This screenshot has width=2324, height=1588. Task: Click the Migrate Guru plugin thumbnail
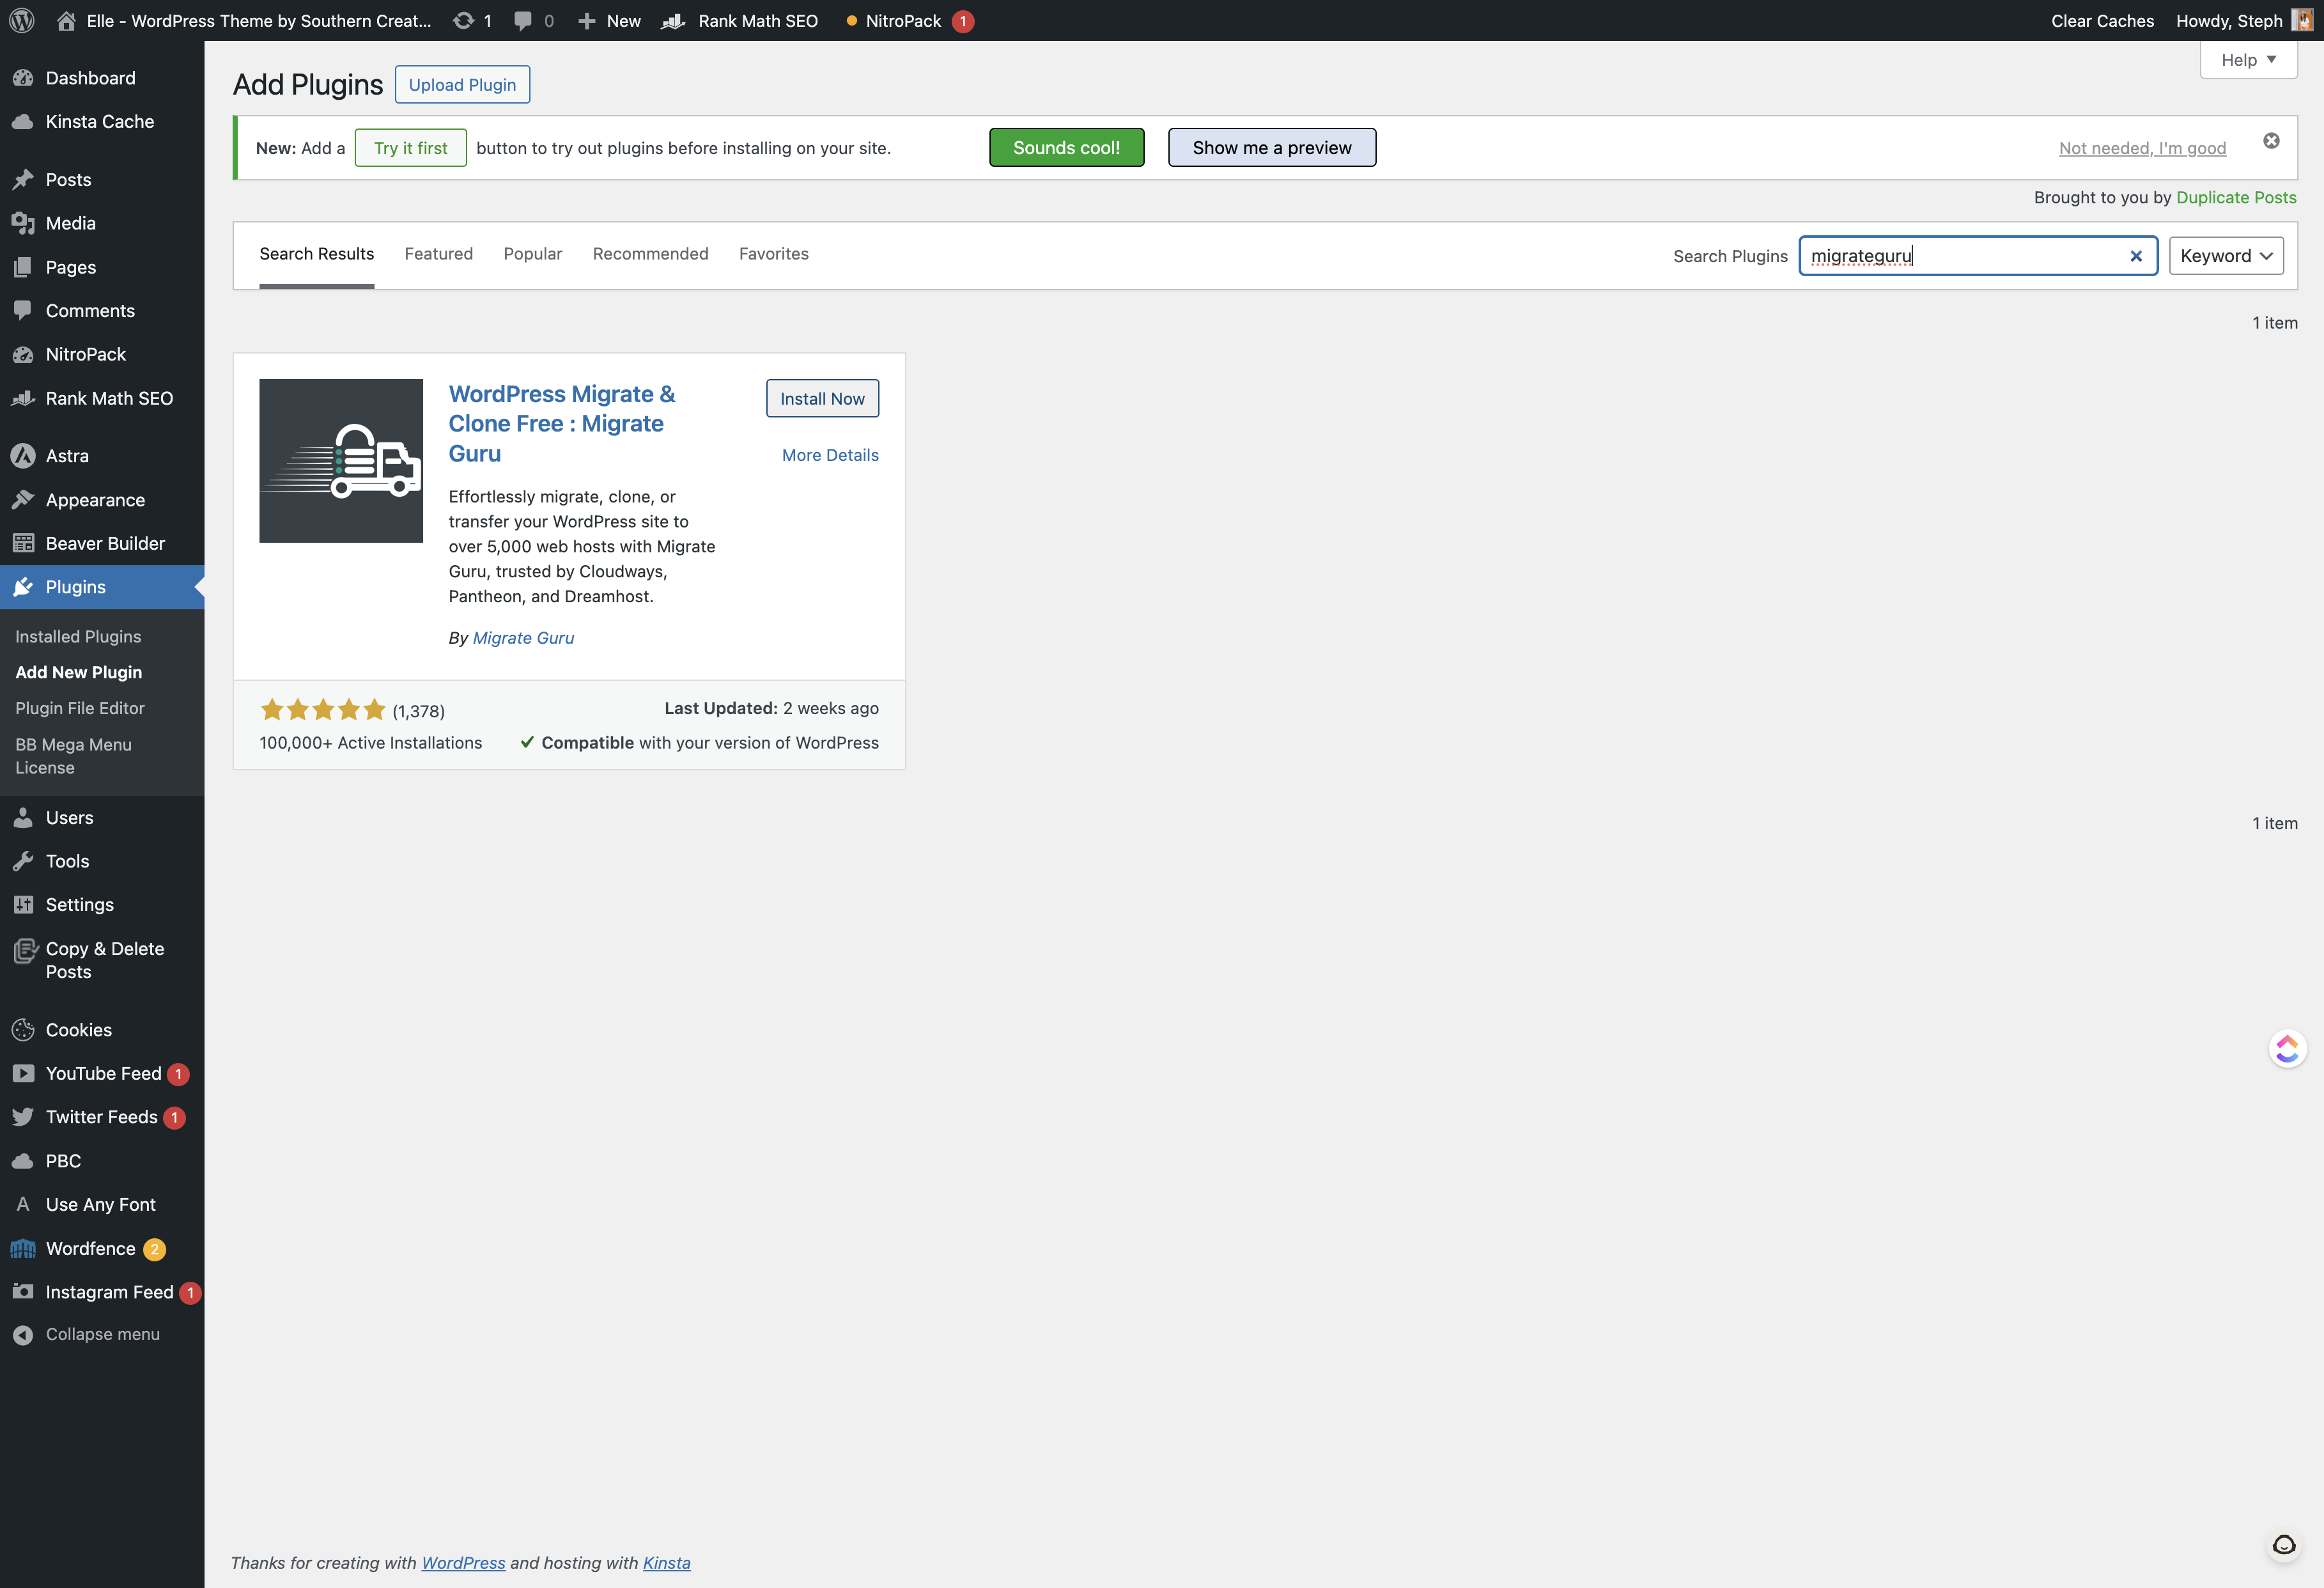click(x=341, y=461)
